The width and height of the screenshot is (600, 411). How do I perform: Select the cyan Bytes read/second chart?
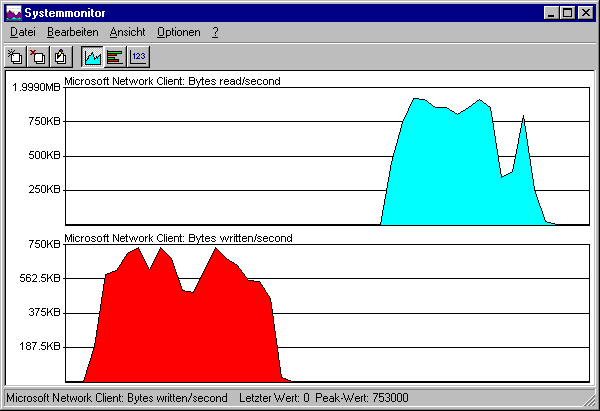327,156
